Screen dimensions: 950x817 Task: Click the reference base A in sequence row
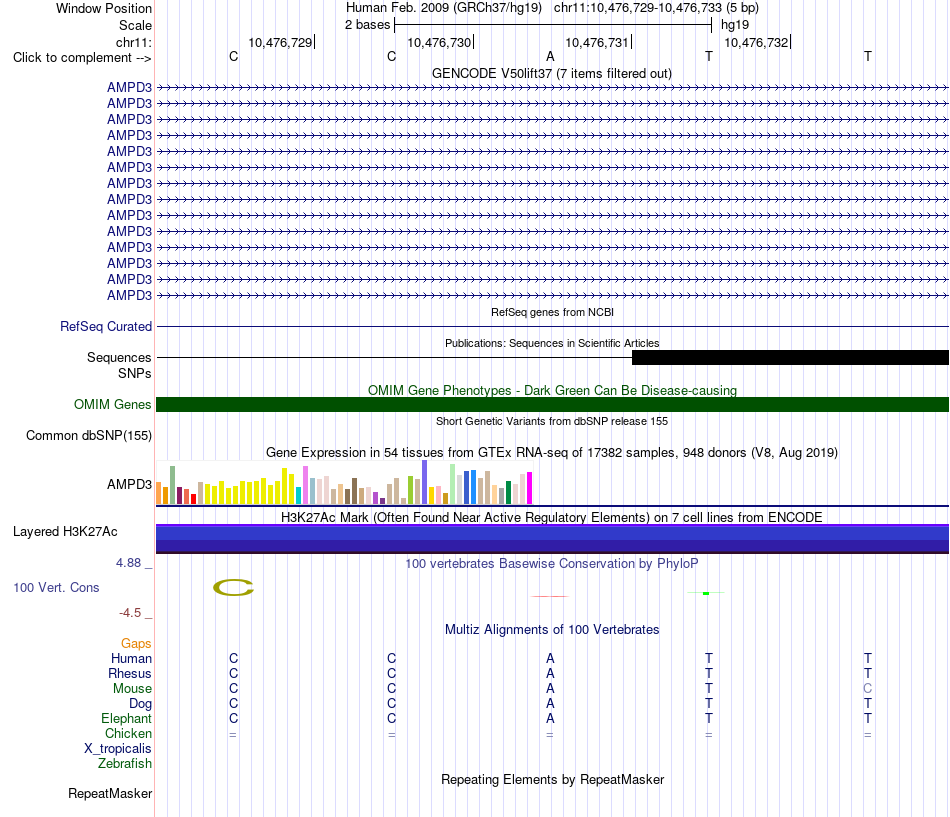(550, 56)
